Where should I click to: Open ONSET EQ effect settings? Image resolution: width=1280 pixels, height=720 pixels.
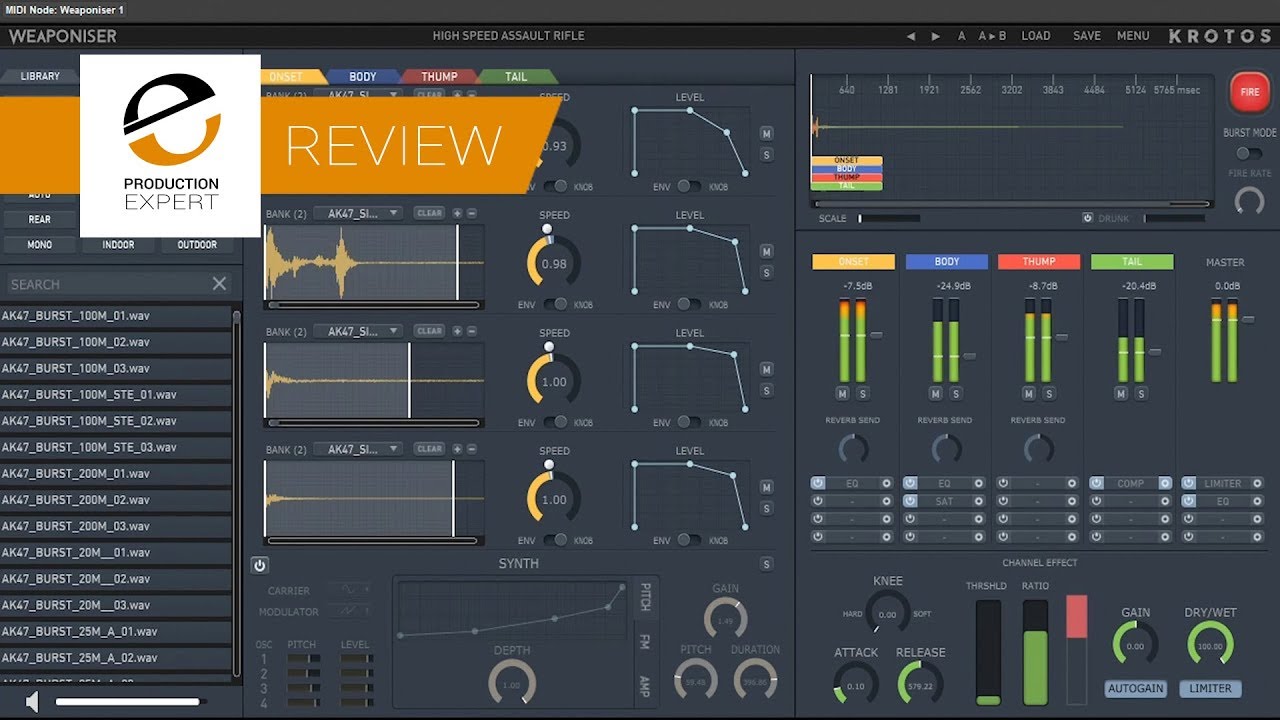885,483
